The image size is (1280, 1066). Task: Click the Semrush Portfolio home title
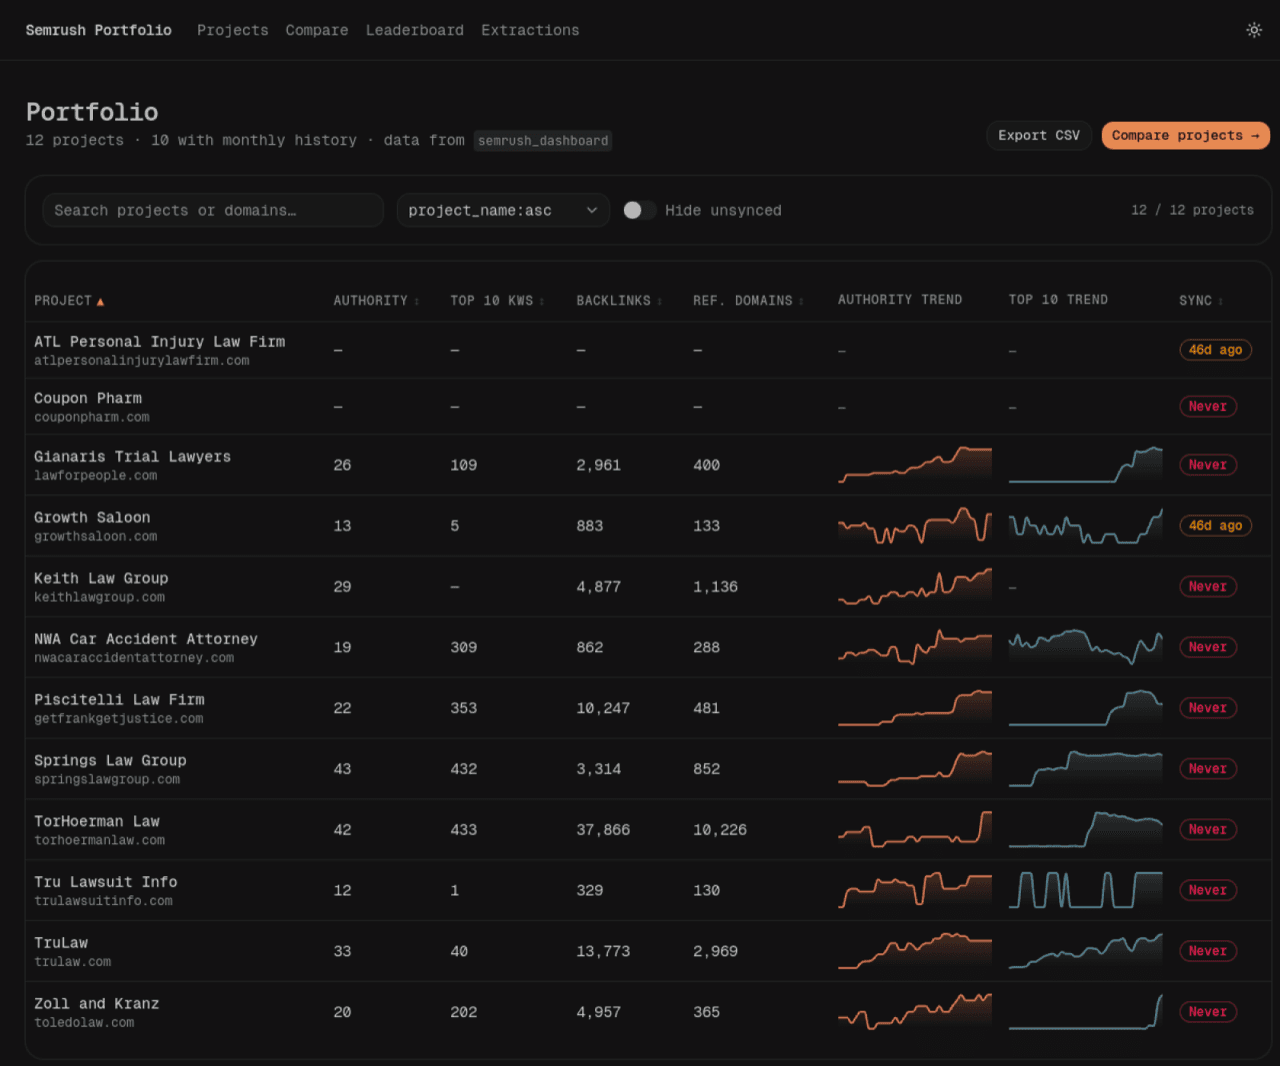point(98,30)
